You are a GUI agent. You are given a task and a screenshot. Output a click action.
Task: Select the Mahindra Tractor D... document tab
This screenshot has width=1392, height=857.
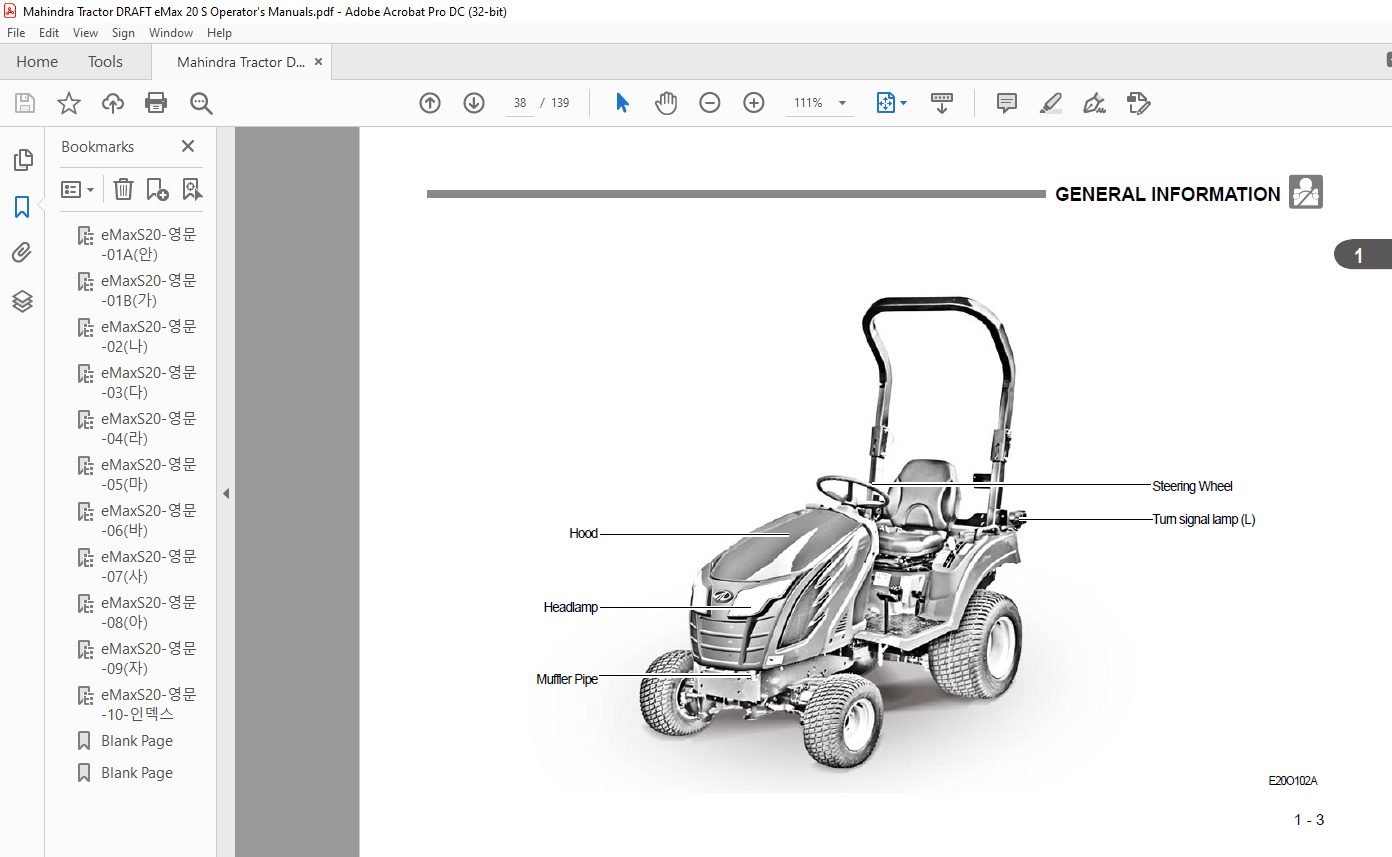tap(241, 62)
